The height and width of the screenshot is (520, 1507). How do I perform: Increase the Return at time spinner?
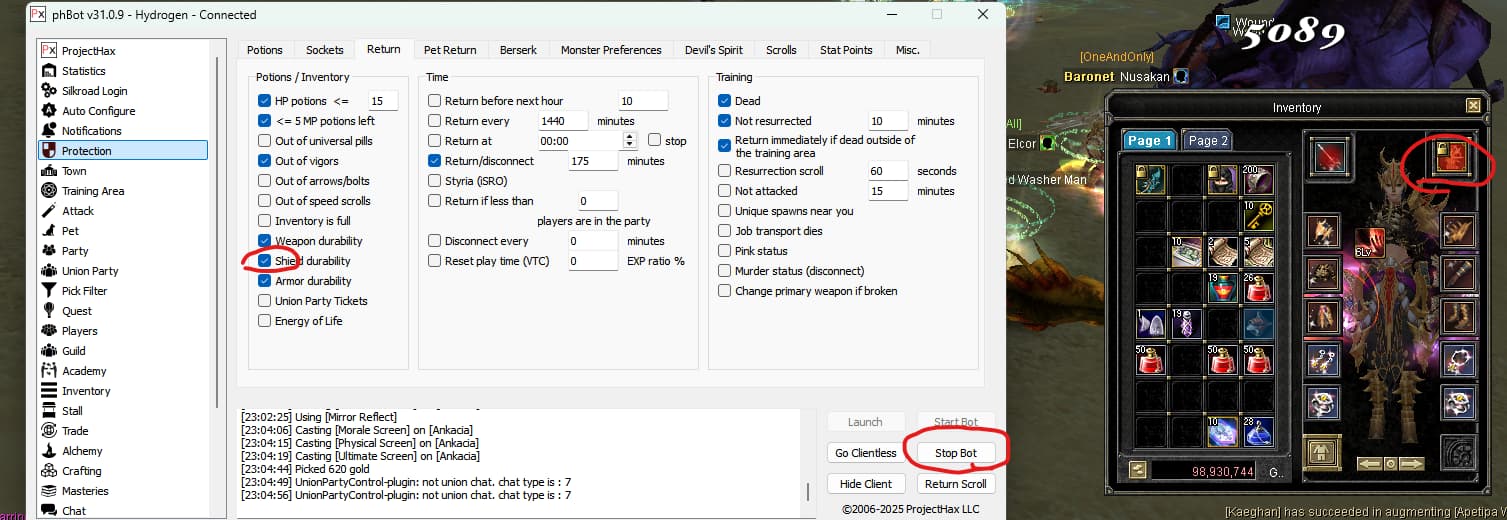pyautogui.click(x=629, y=137)
